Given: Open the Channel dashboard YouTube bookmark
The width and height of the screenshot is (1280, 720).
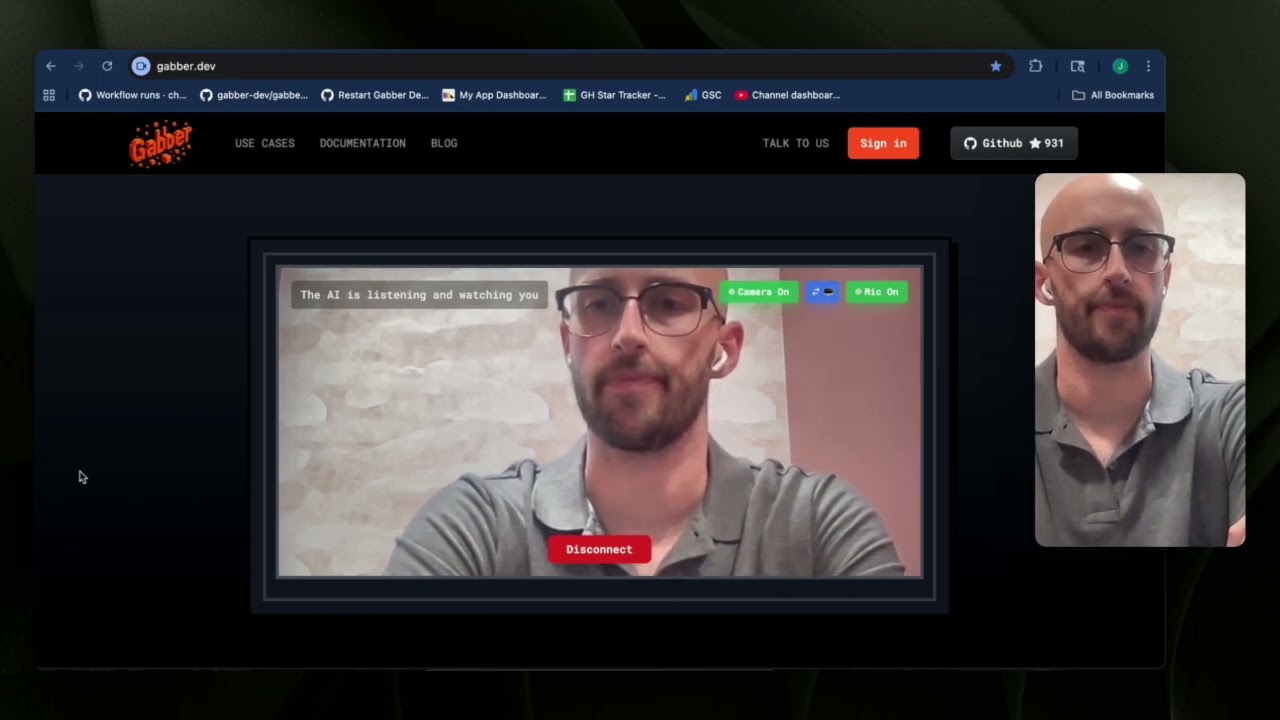Looking at the screenshot, I should [x=788, y=95].
